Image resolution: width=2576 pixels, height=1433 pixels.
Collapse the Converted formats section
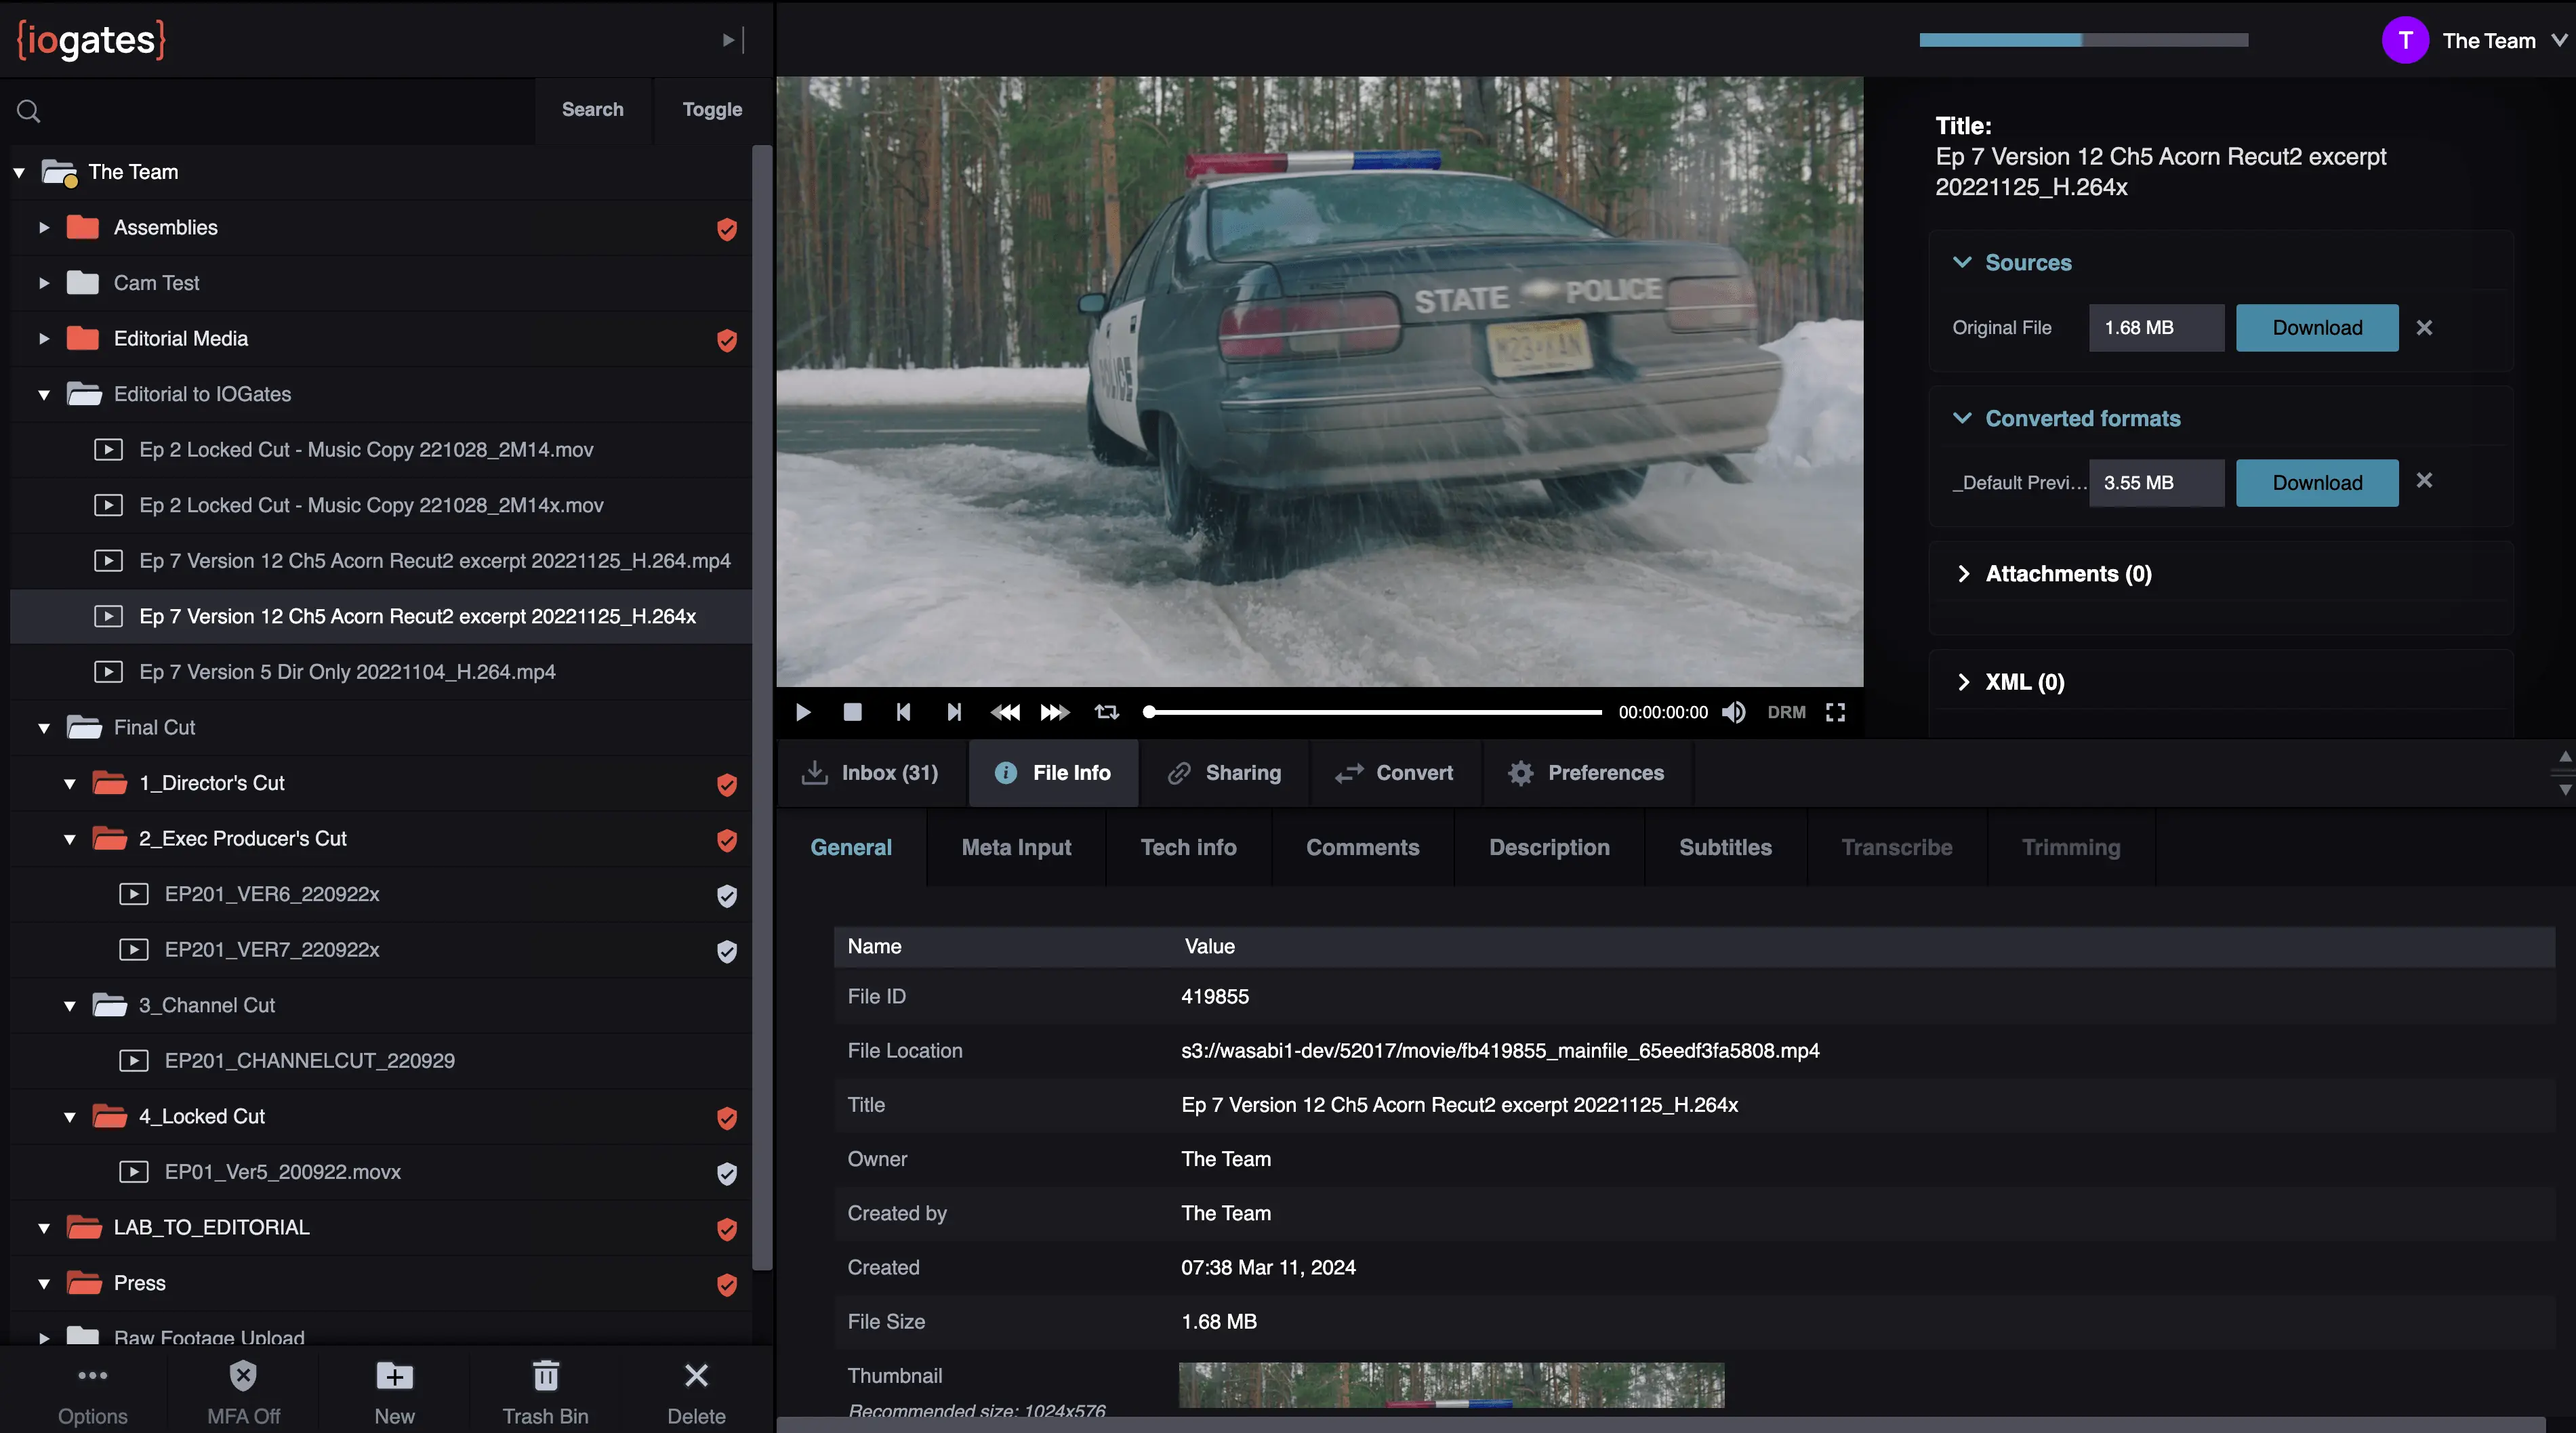pos(1962,418)
